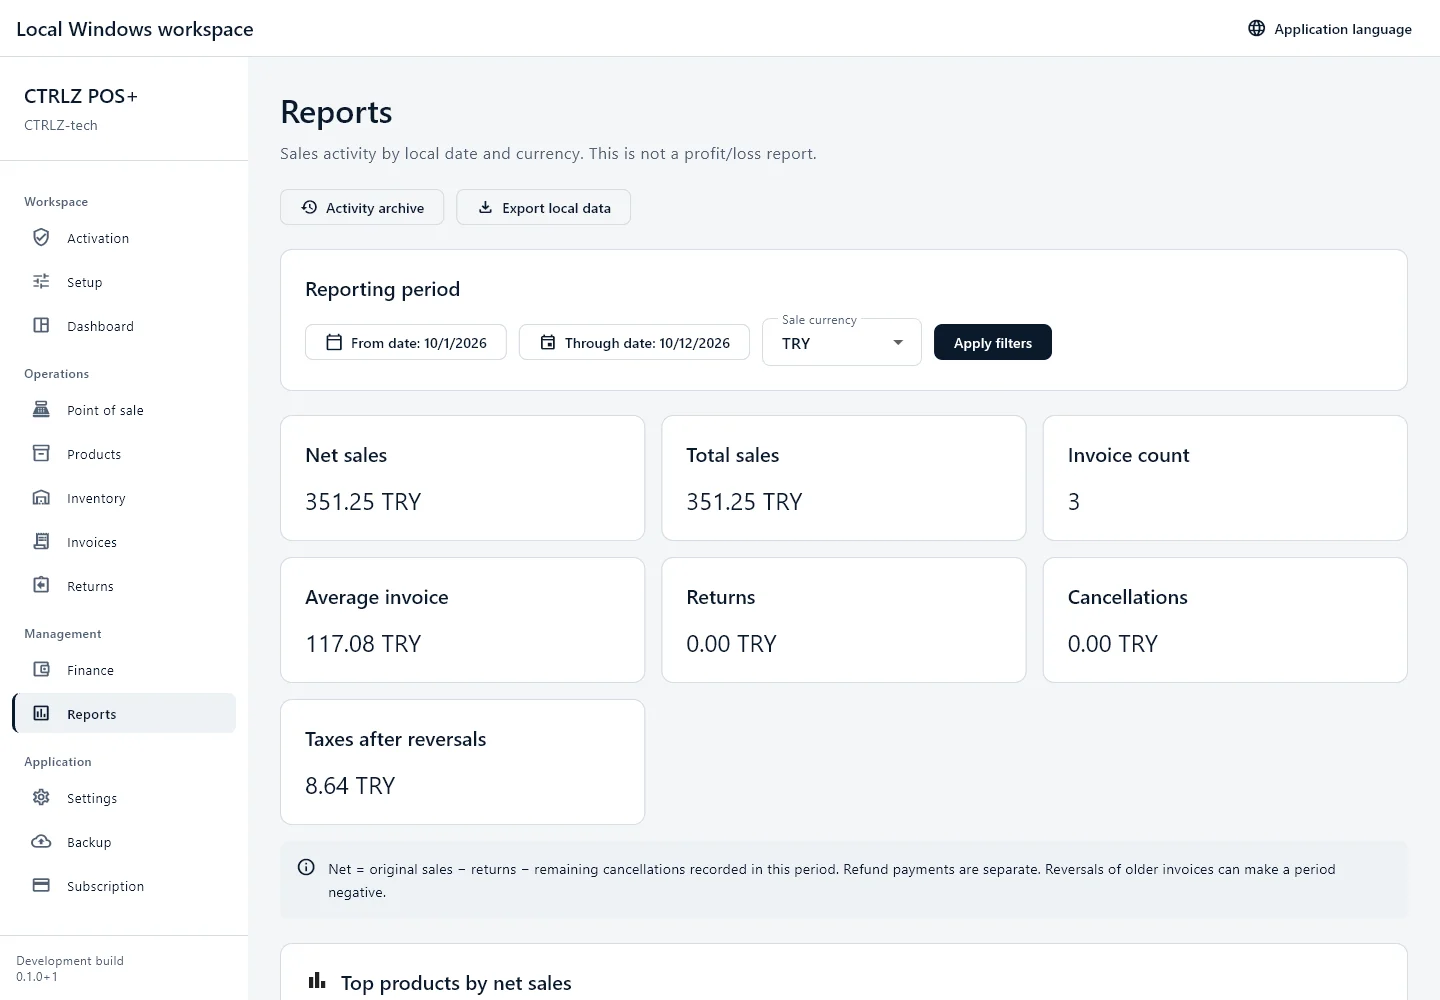Click the Returns icon in sidebar
Screen dimensions: 1440x1000
click(41, 586)
